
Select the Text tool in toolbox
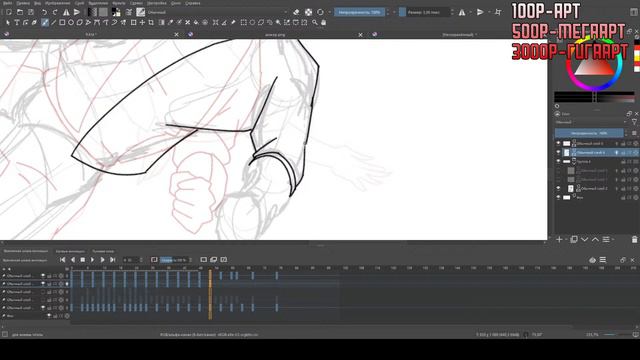tap(17, 22)
